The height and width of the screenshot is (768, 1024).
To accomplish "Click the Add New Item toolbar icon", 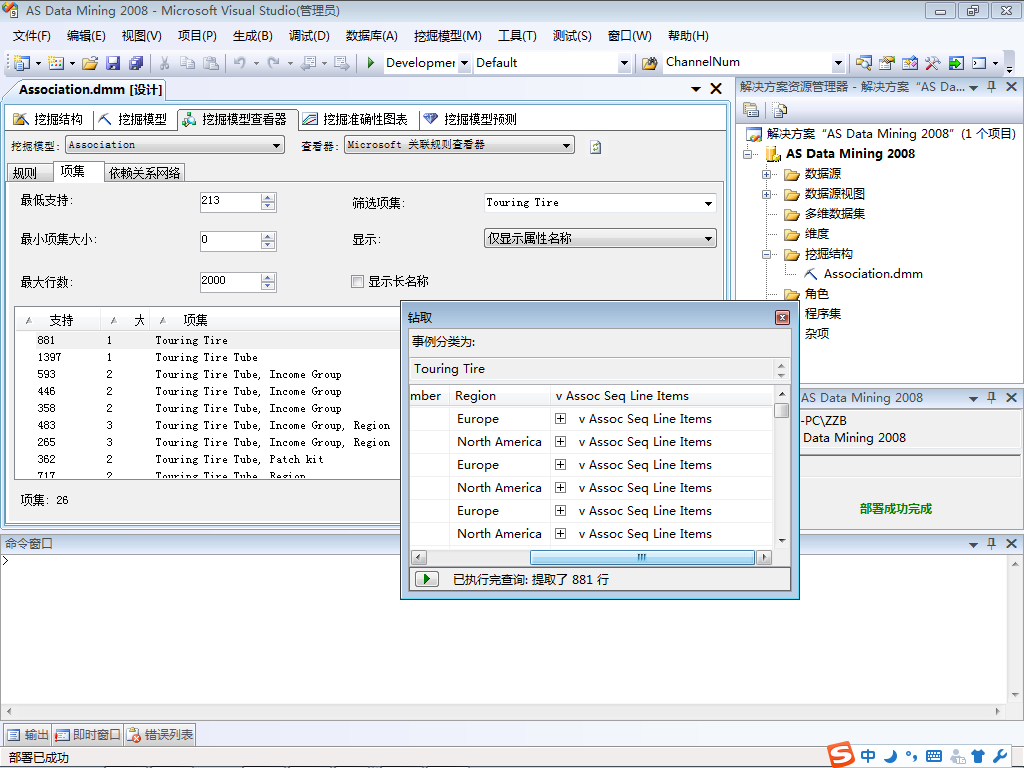I will [56, 63].
